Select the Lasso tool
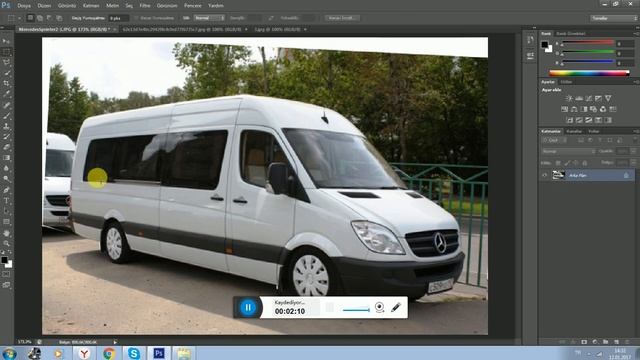The image size is (640, 360). click(7, 63)
